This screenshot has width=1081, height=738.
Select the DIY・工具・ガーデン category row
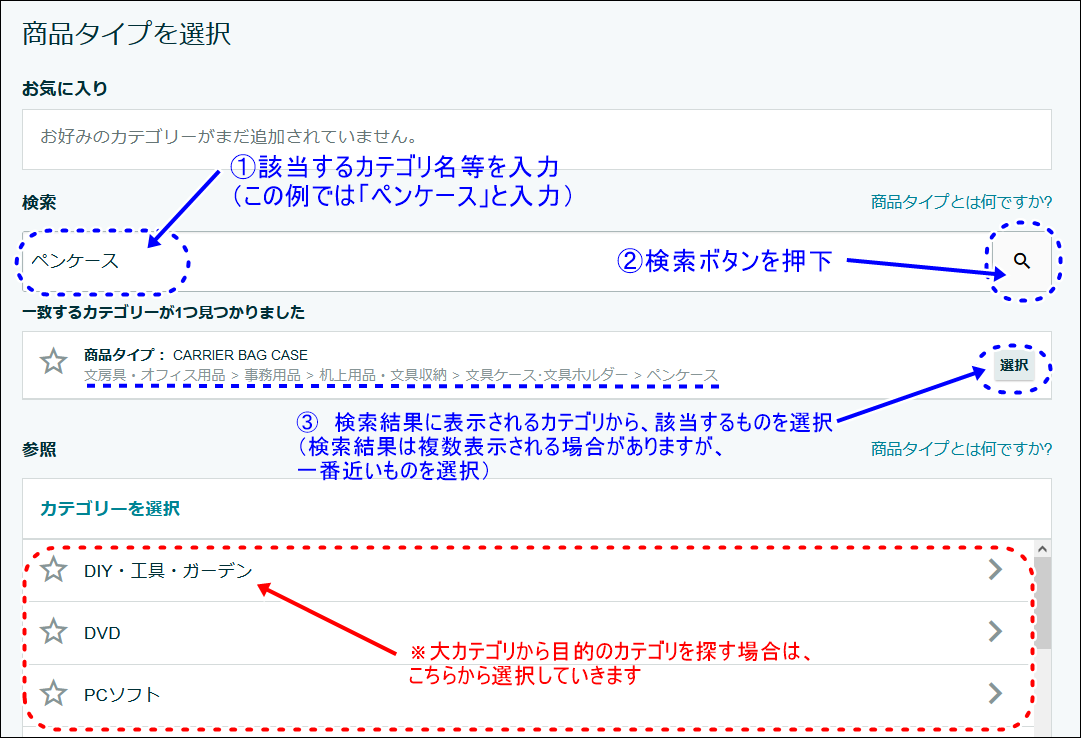528,570
